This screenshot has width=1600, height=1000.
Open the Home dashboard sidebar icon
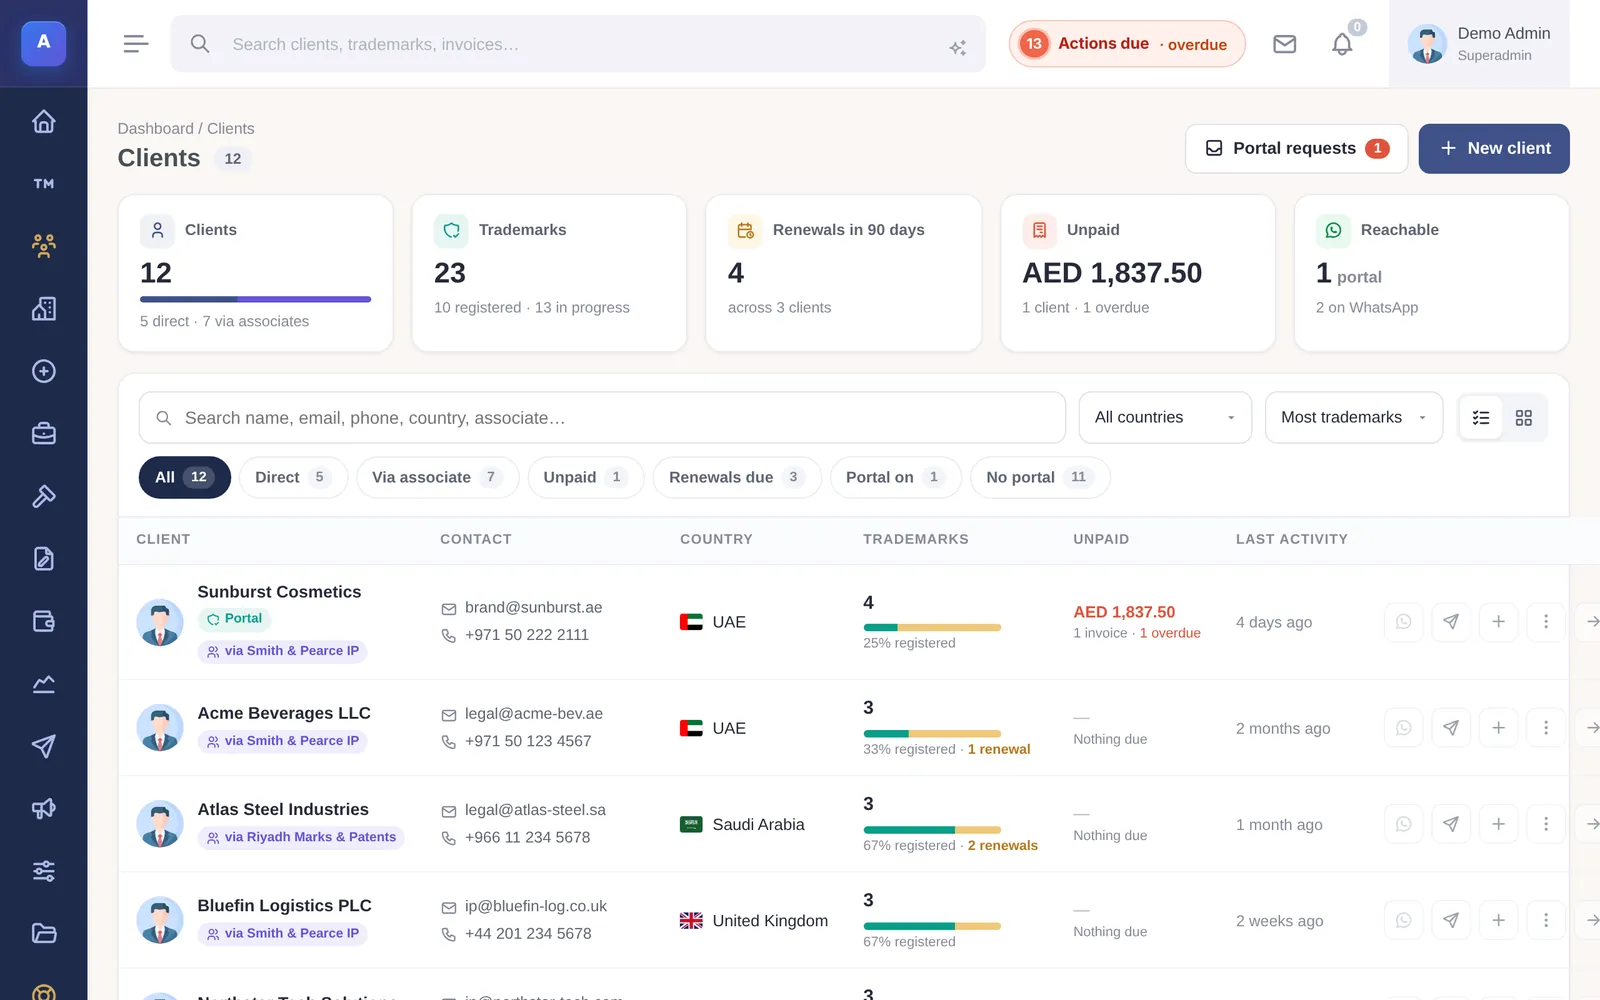coord(43,121)
